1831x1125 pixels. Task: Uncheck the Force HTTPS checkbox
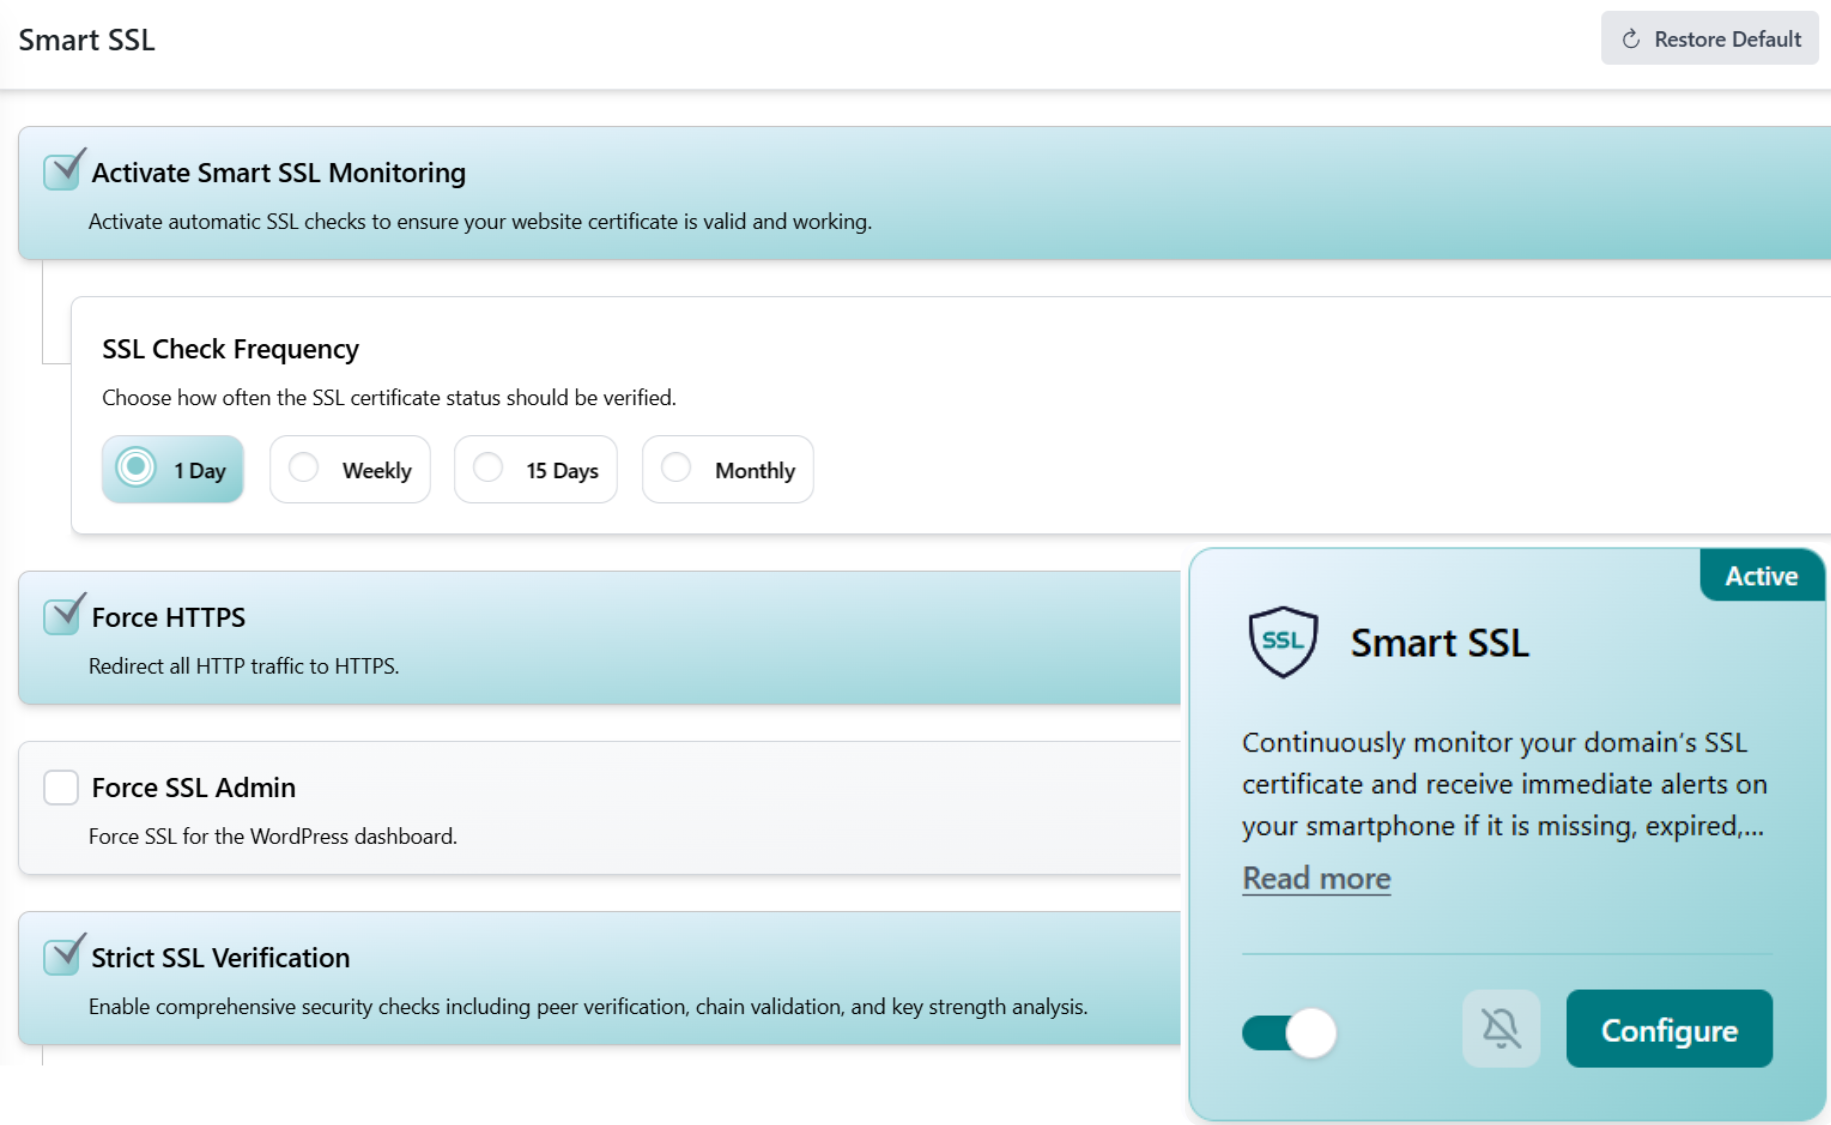pyautogui.click(x=62, y=616)
